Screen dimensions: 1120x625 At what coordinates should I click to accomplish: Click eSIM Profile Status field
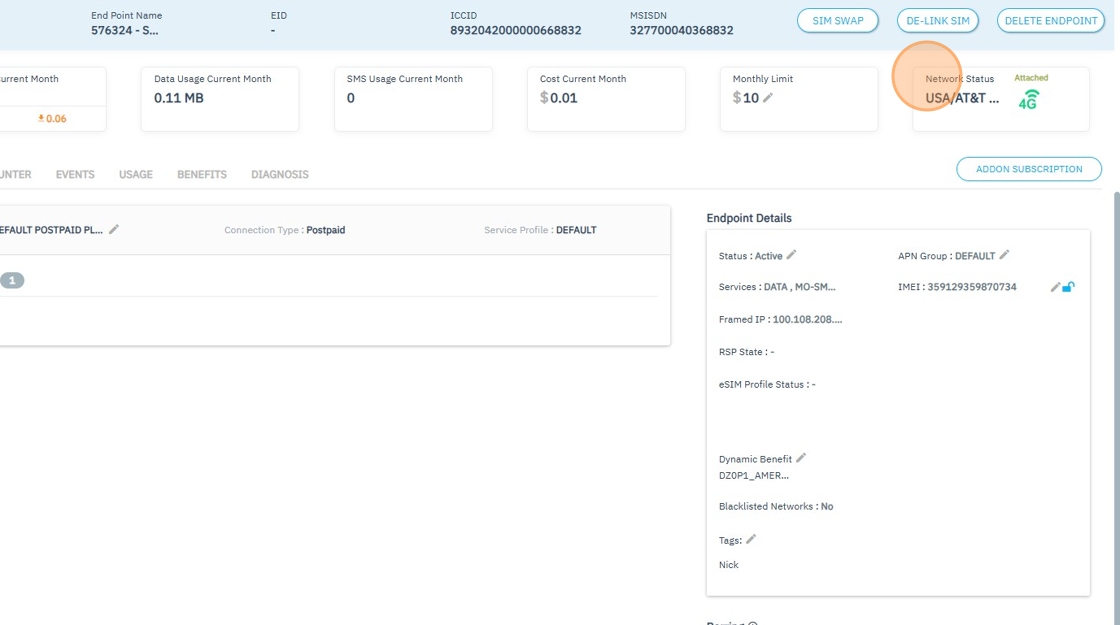pos(767,384)
